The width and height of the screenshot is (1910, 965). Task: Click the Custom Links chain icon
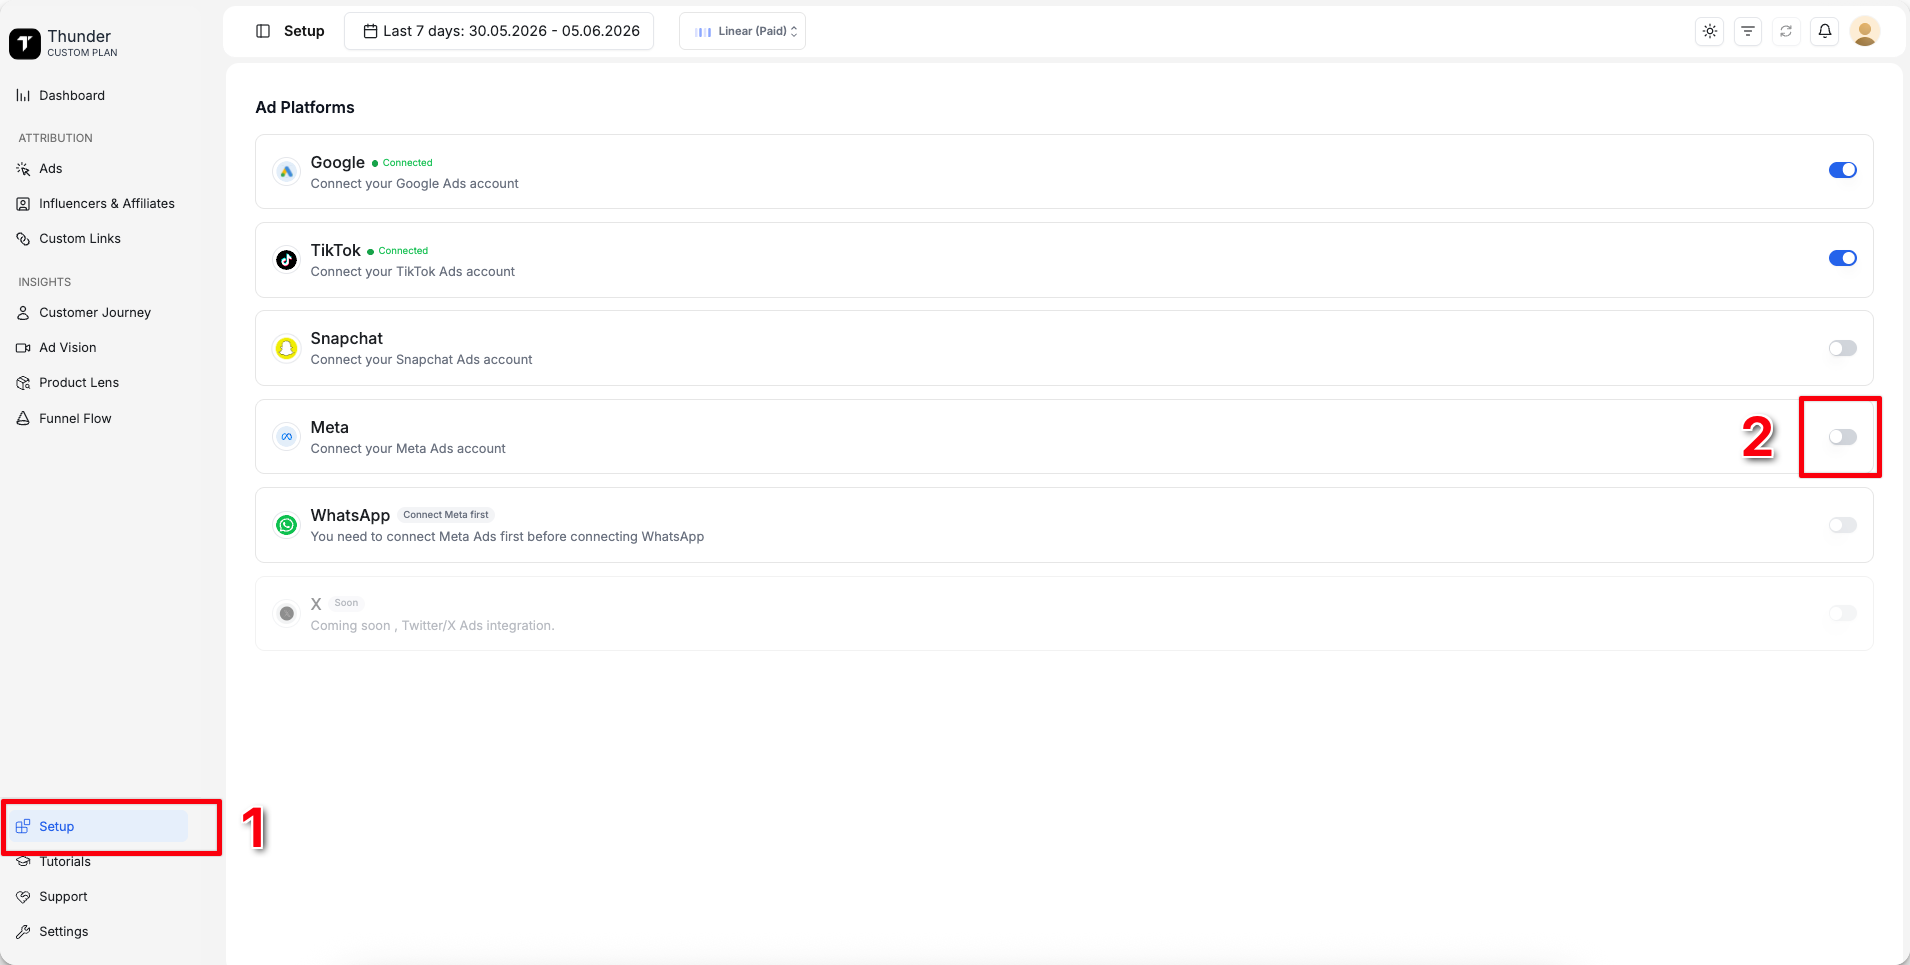23,239
